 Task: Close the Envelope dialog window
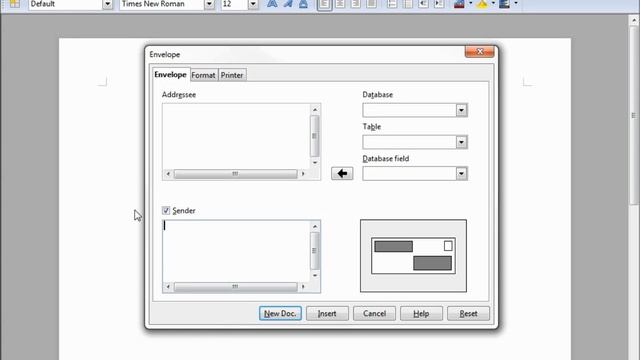pyautogui.click(x=480, y=51)
